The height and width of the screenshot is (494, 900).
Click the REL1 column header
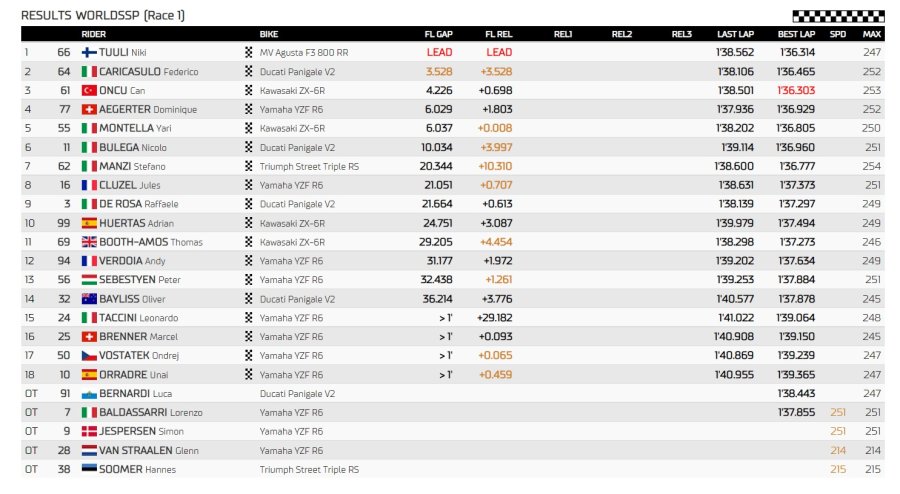[563, 34]
